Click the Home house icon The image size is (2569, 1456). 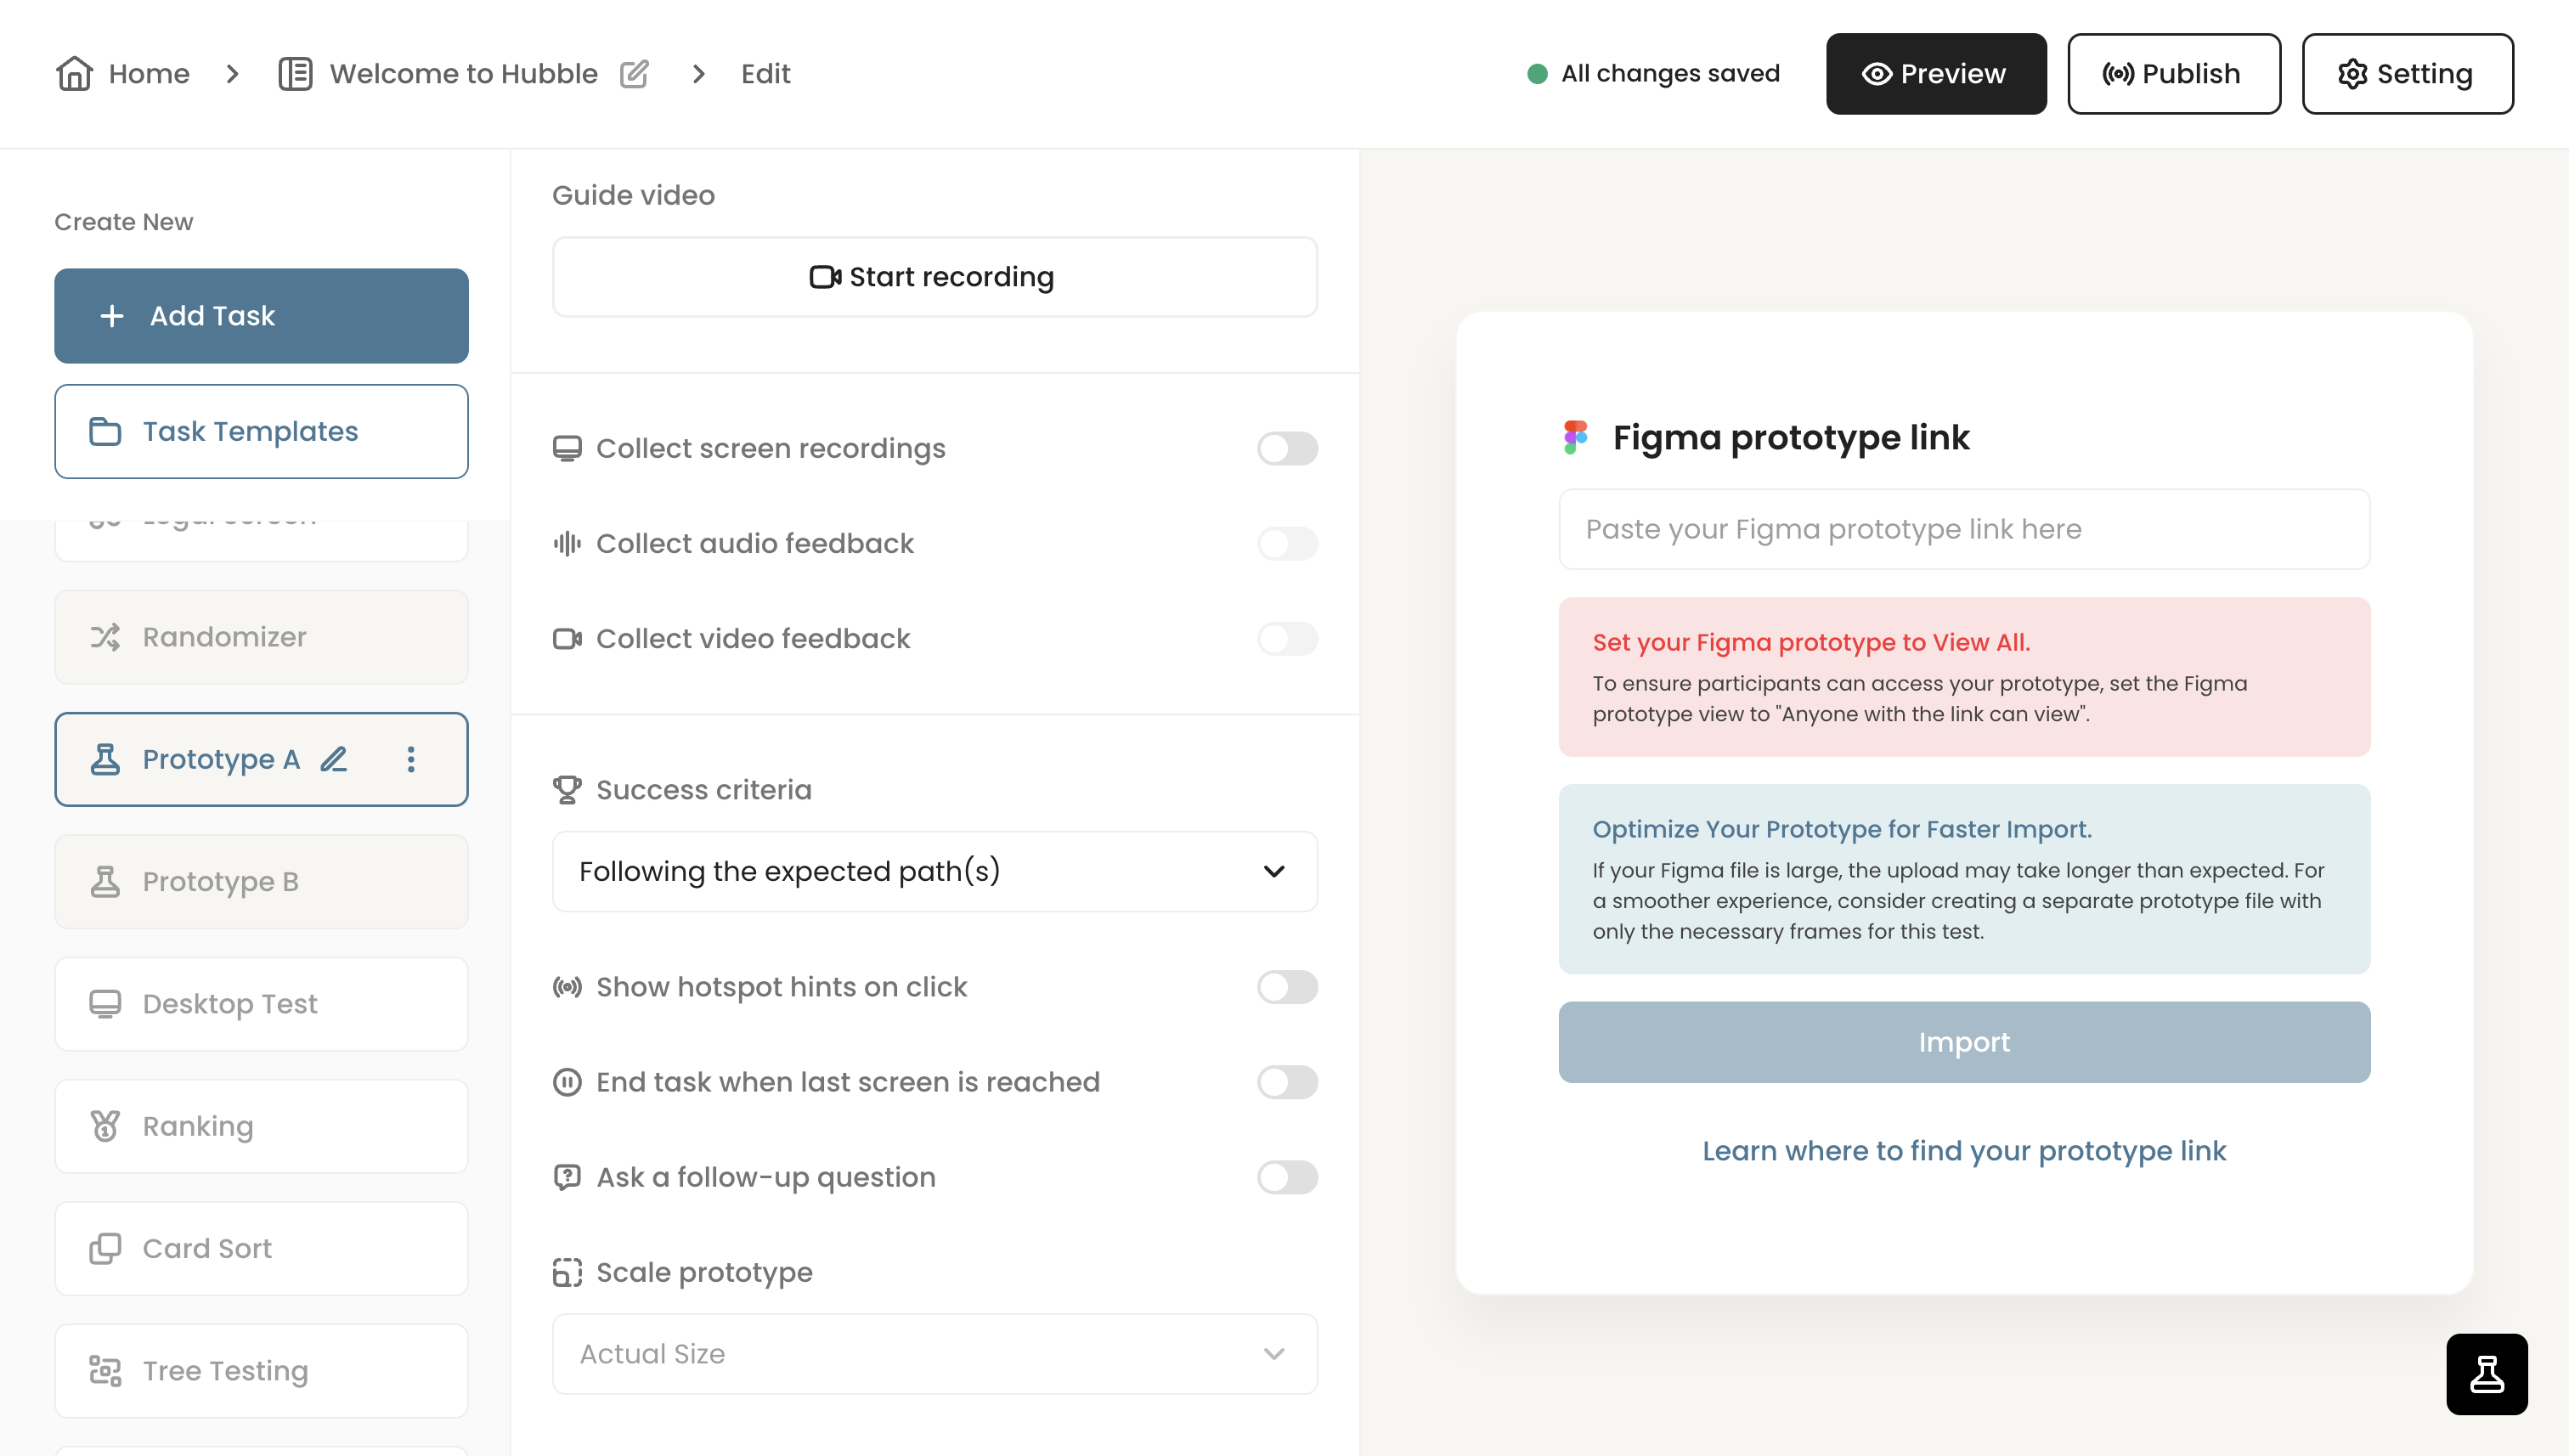74,73
